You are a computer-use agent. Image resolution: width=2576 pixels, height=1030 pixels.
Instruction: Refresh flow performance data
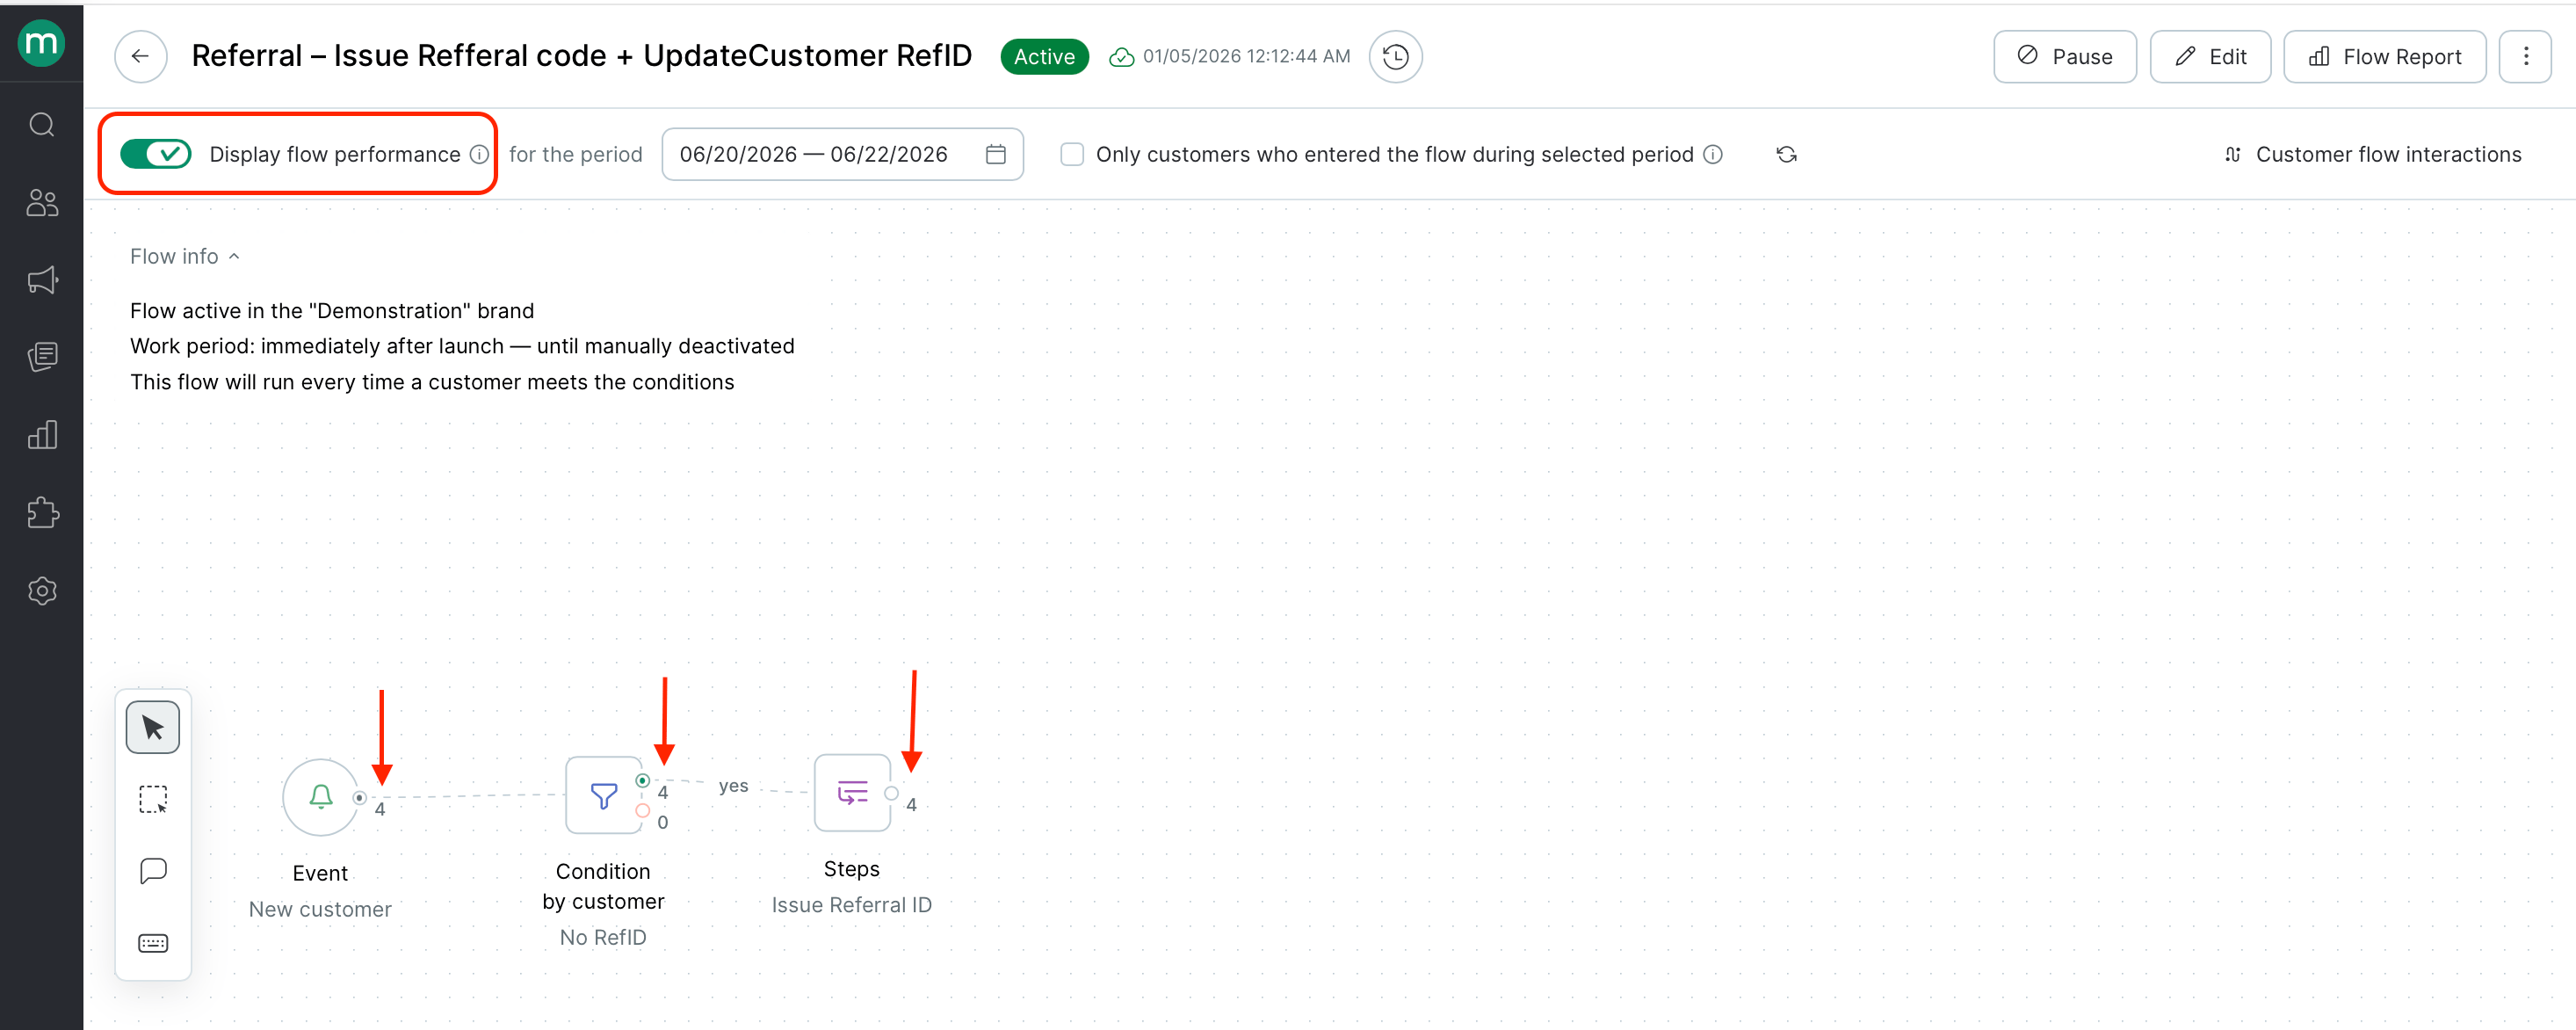(x=1786, y=154)
